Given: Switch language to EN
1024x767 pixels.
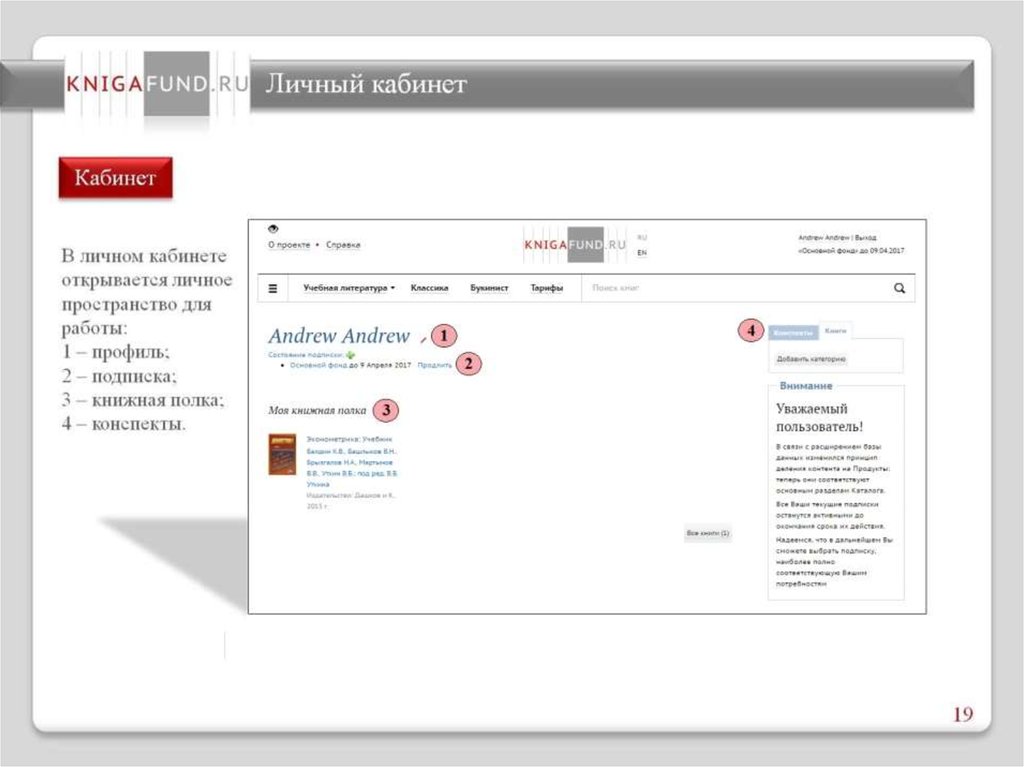Looking at the screenshot, I should [x=642, y=253].
